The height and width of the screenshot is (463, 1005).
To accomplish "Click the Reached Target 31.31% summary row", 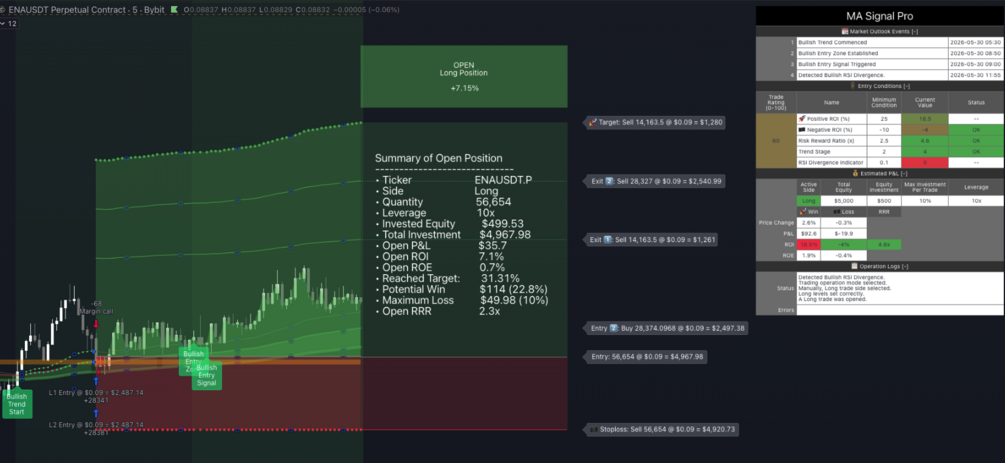I will [x=447, y=278].
